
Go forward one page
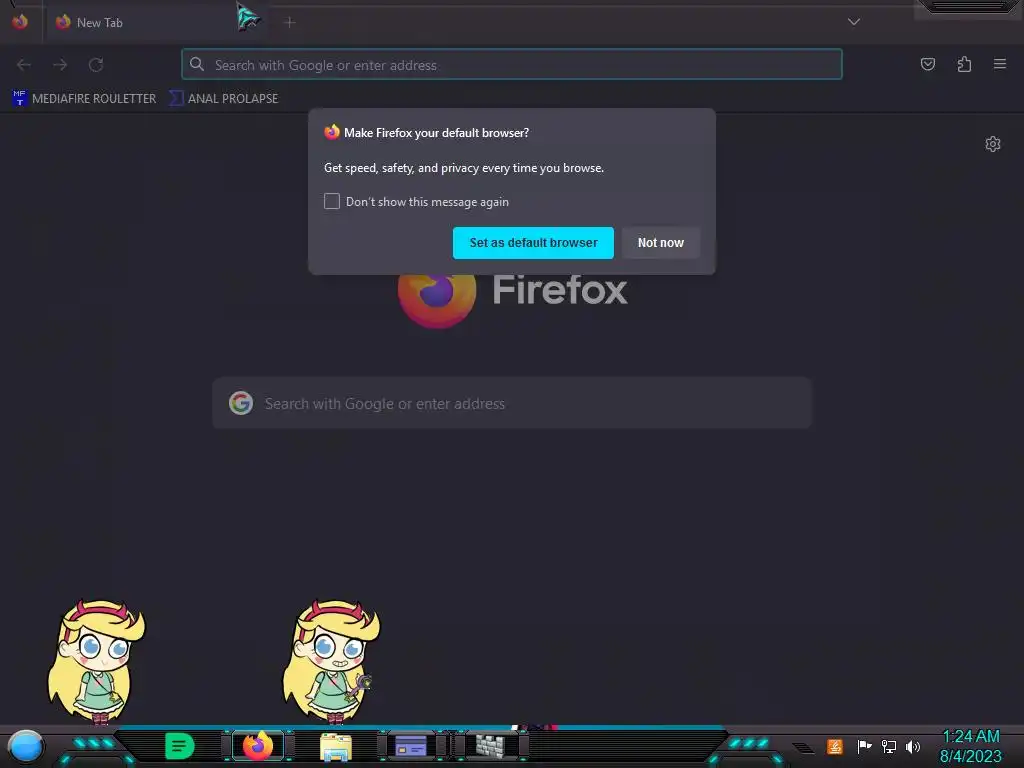pyautogui.click(x=60, y=65)
